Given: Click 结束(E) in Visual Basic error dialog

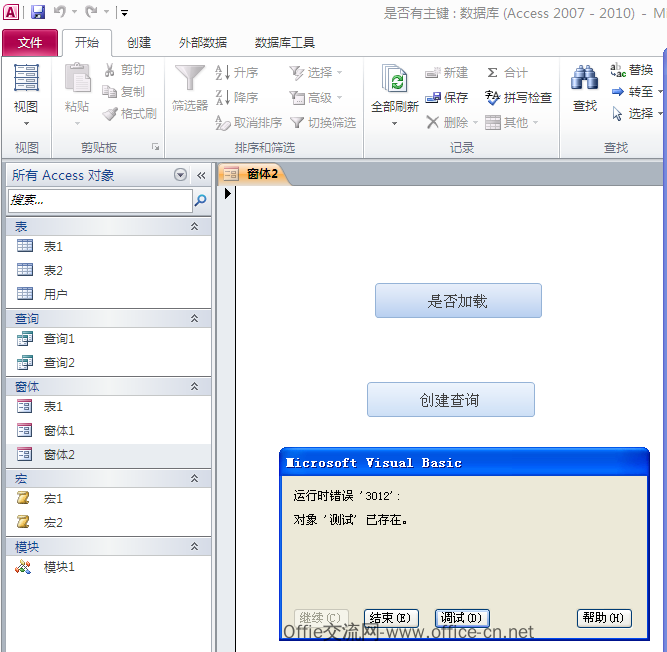Looking at the screenshot, I should [391, 618].
